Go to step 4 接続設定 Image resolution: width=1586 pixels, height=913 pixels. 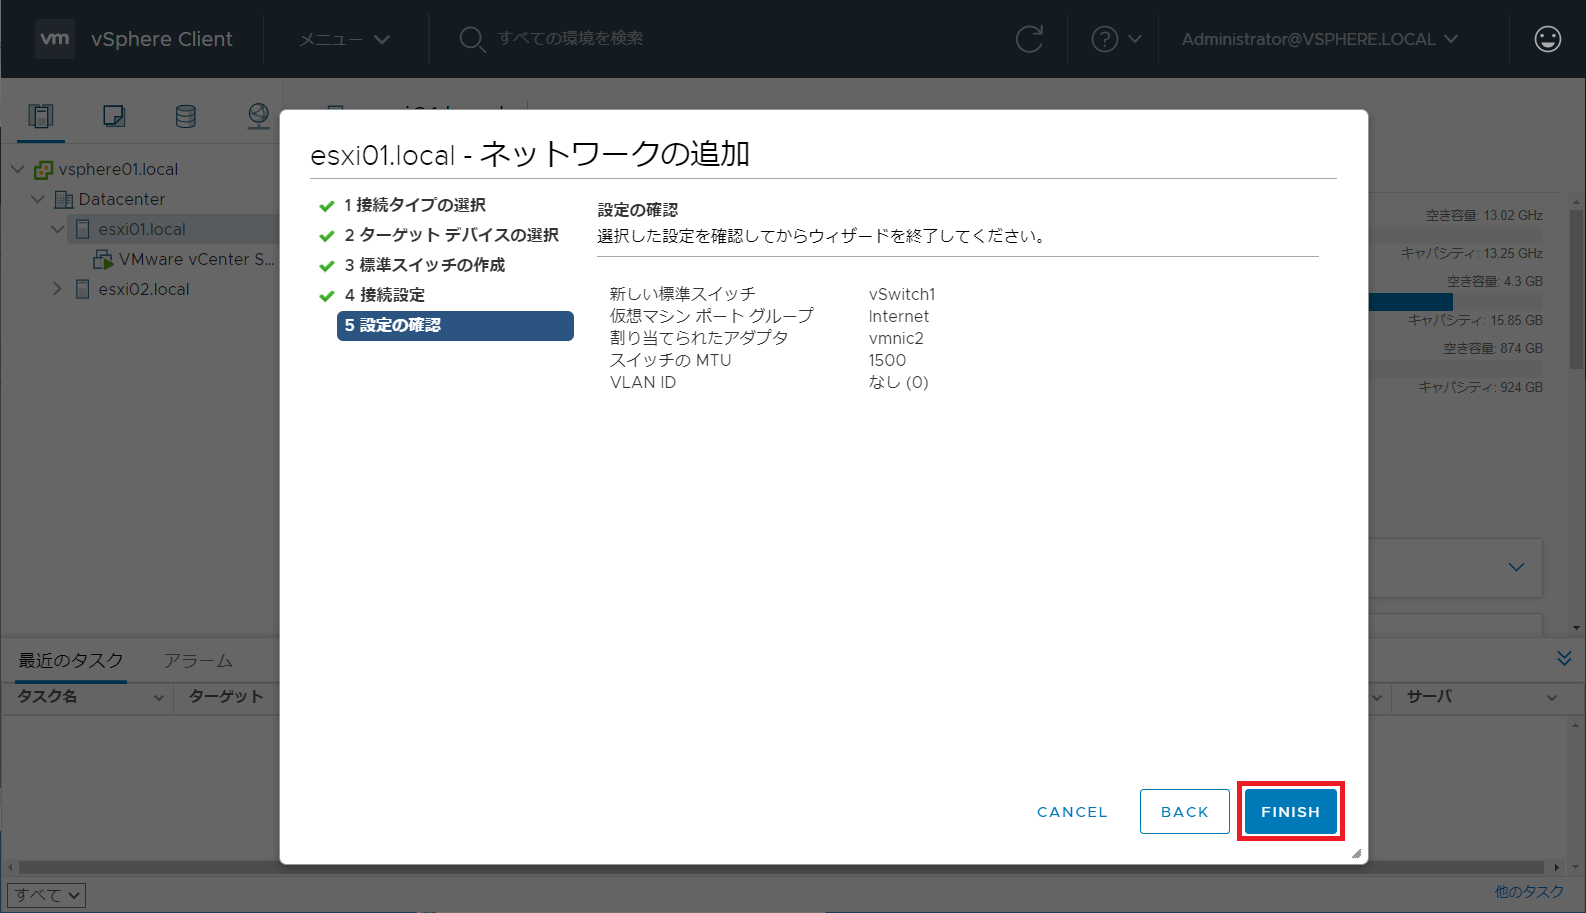click(x=385, y=295)
